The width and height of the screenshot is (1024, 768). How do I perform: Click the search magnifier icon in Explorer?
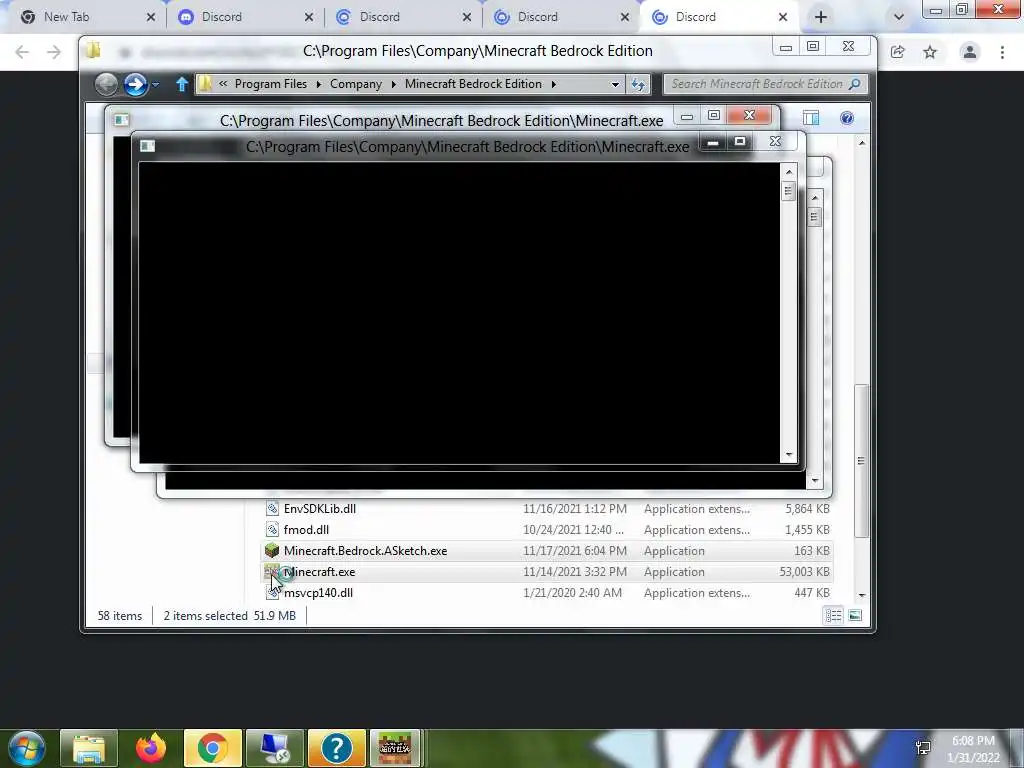854,84
